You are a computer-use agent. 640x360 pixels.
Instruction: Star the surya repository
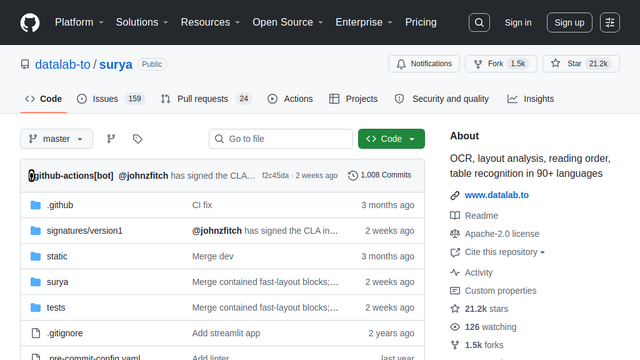581,64
